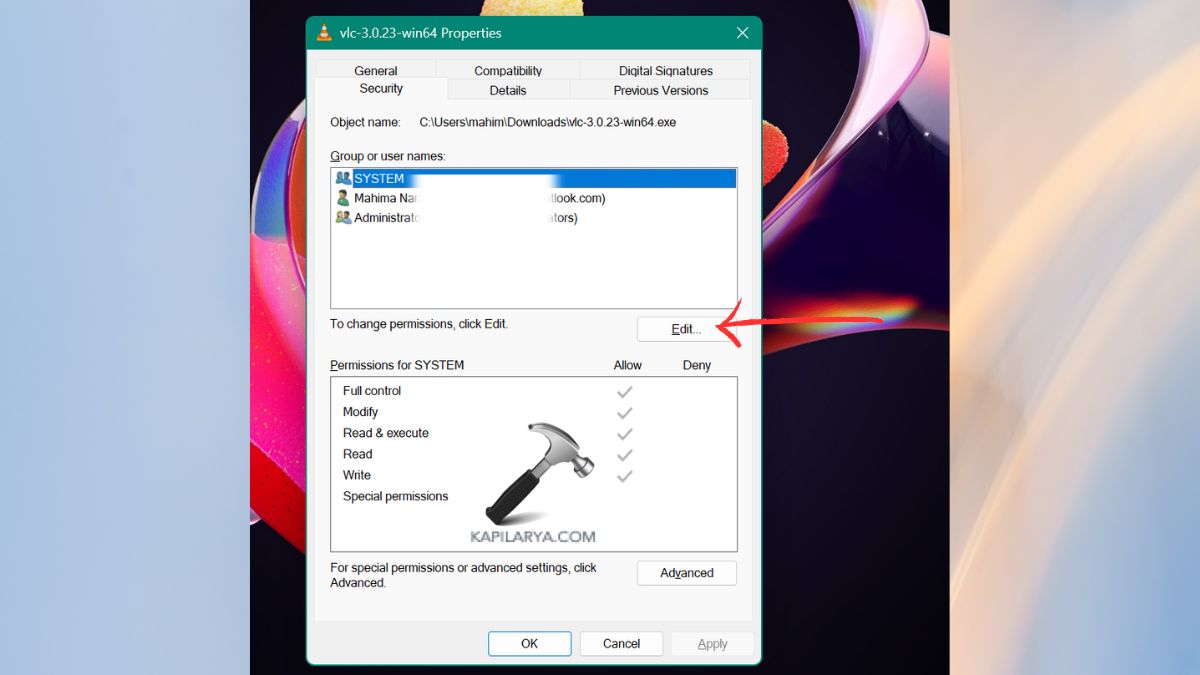Open the Previous Versions tab
1200x675 pixels.
[x=660, y=90]
